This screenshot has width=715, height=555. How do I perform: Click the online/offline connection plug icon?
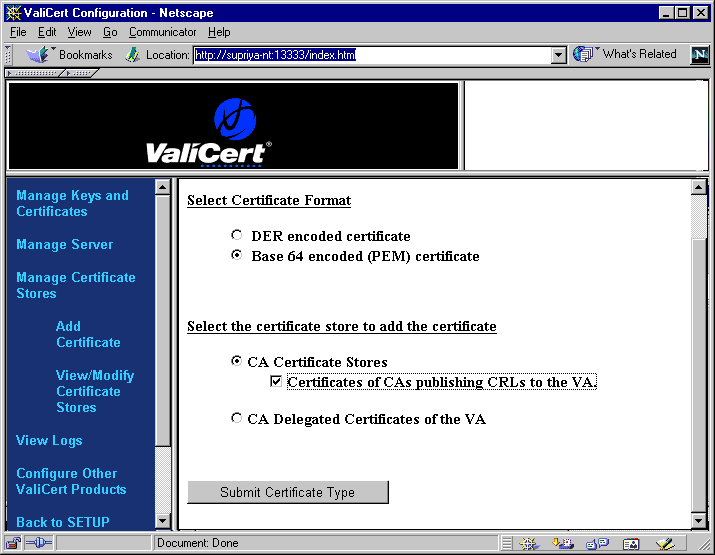(x=38, y=543)
